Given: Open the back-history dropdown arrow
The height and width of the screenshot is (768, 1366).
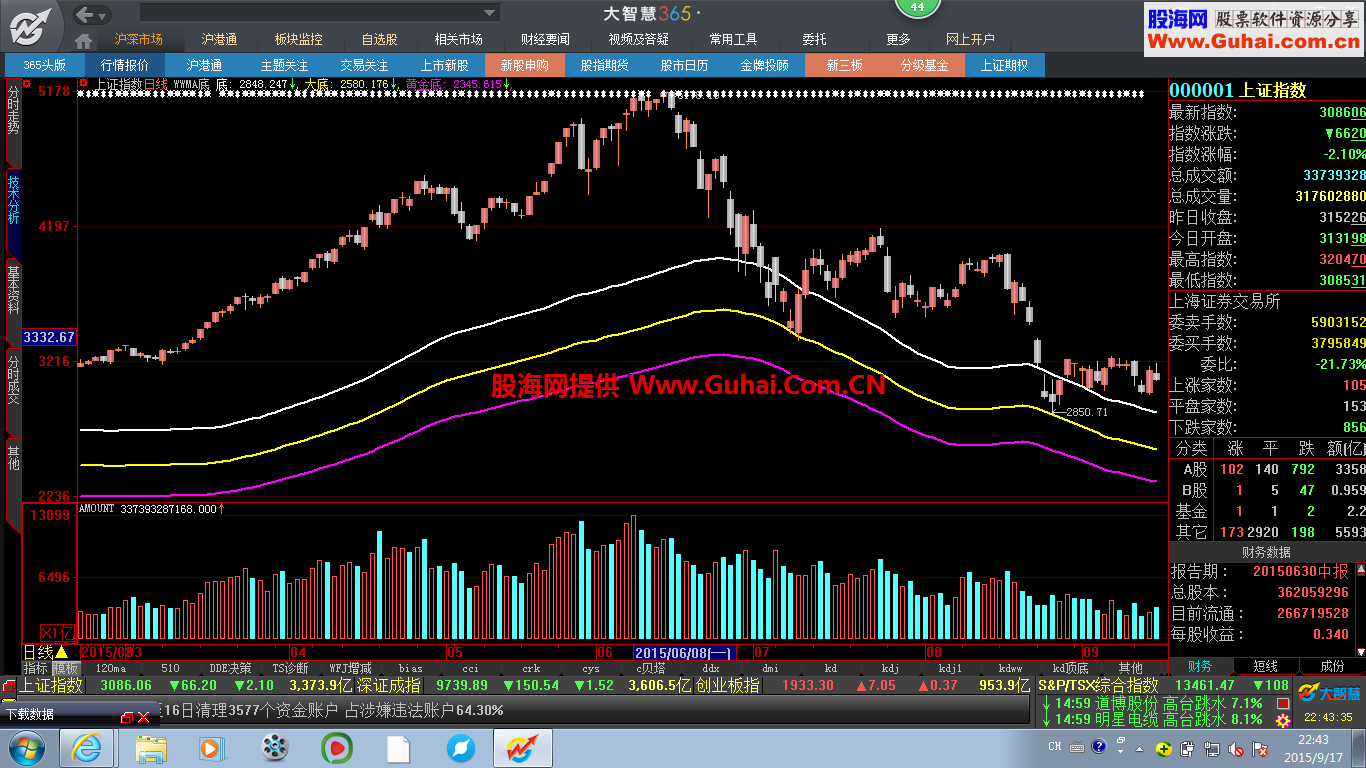Looking at the screenshot, I should (104, 14).
